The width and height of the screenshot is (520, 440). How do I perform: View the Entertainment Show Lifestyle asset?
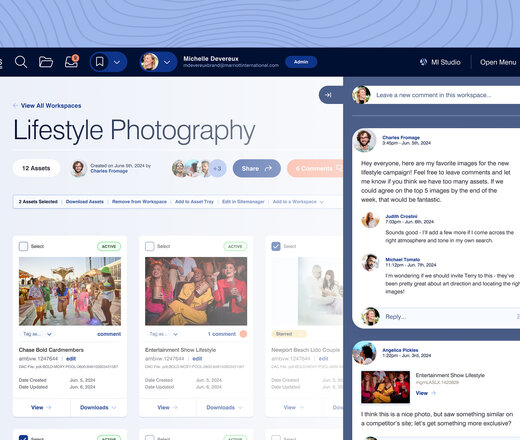click(x=168, y=407)
